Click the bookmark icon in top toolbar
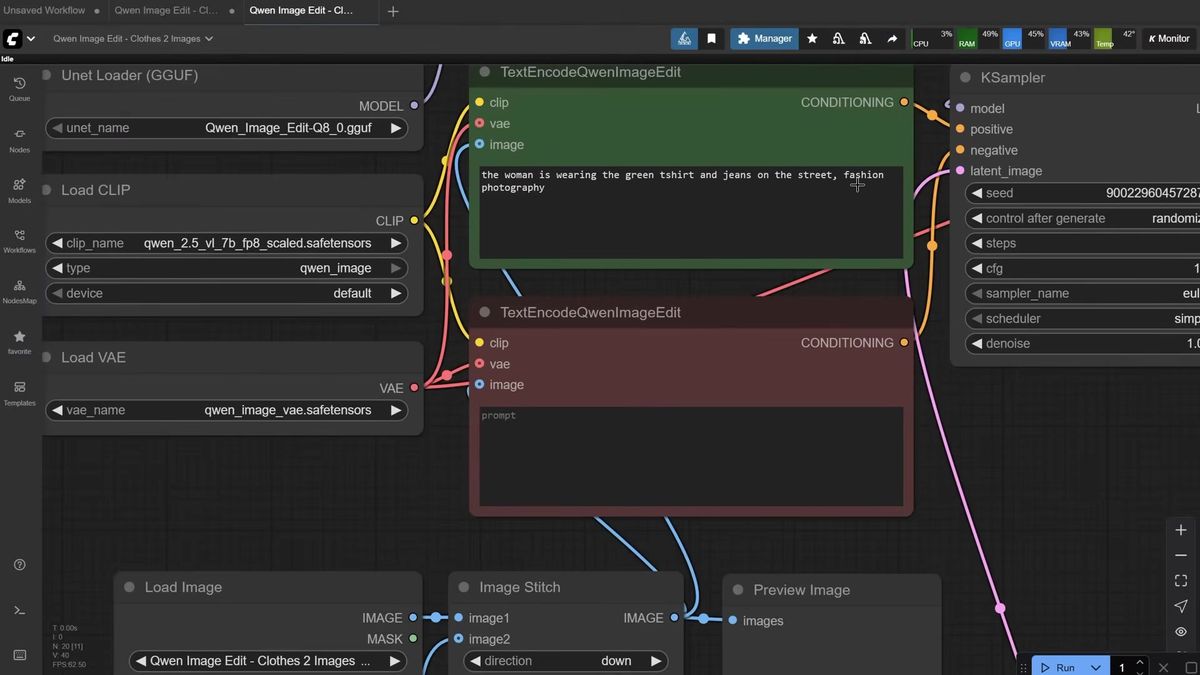 click(711, 39)
